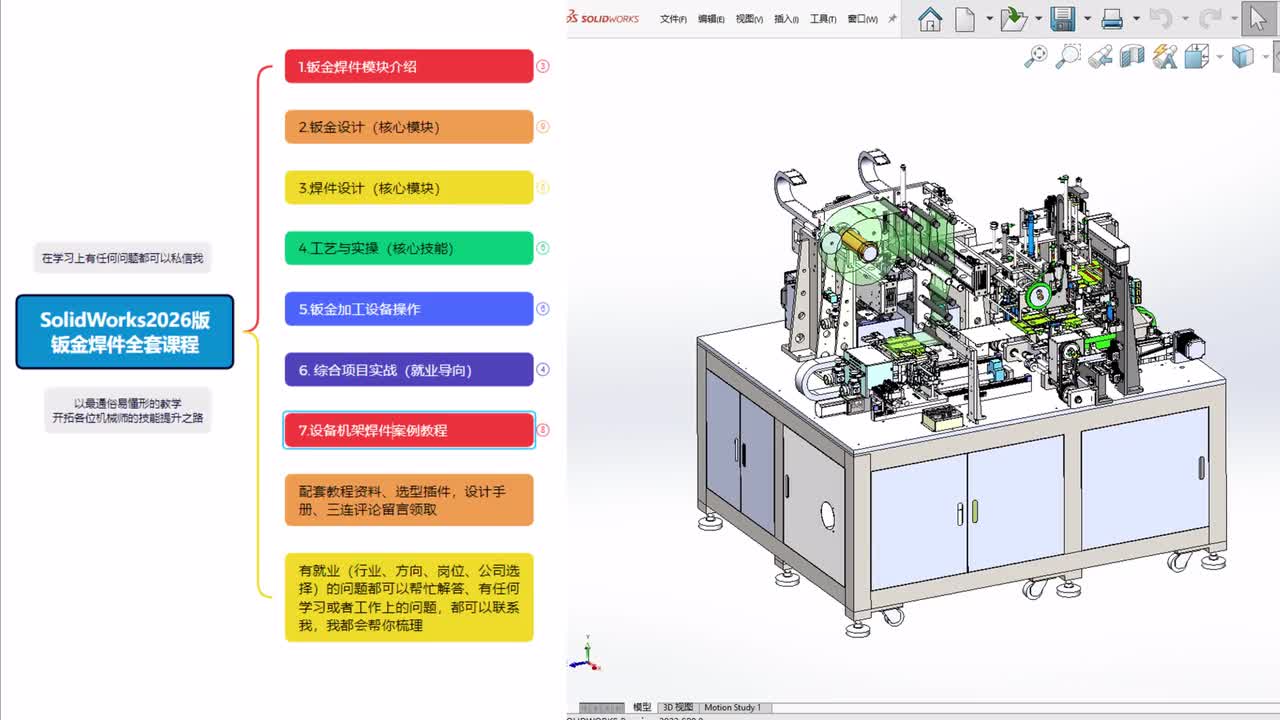Open the Display Style dropdown arrow
Screen dimensions: 1280x720
tap(1267, 57)
